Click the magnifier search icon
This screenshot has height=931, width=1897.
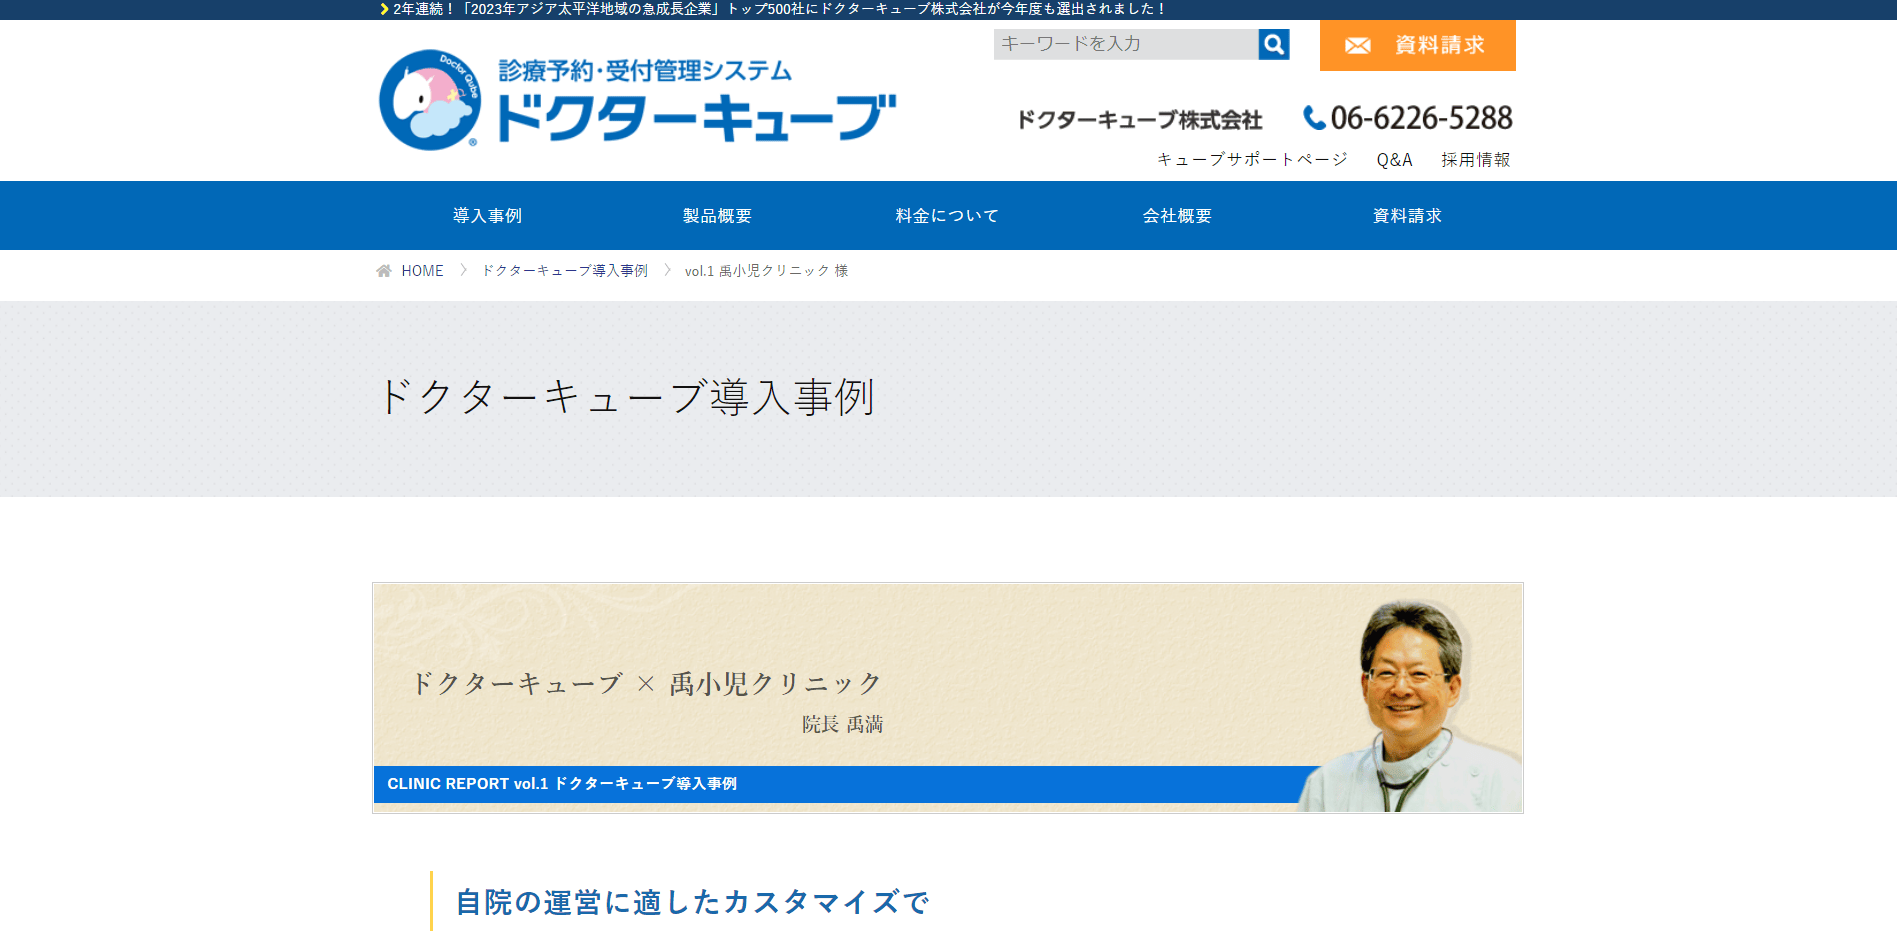point(1273,44)
